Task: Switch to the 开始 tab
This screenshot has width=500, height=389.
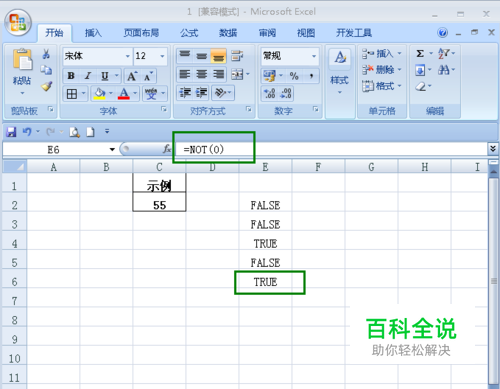Action: pos(54,33)
